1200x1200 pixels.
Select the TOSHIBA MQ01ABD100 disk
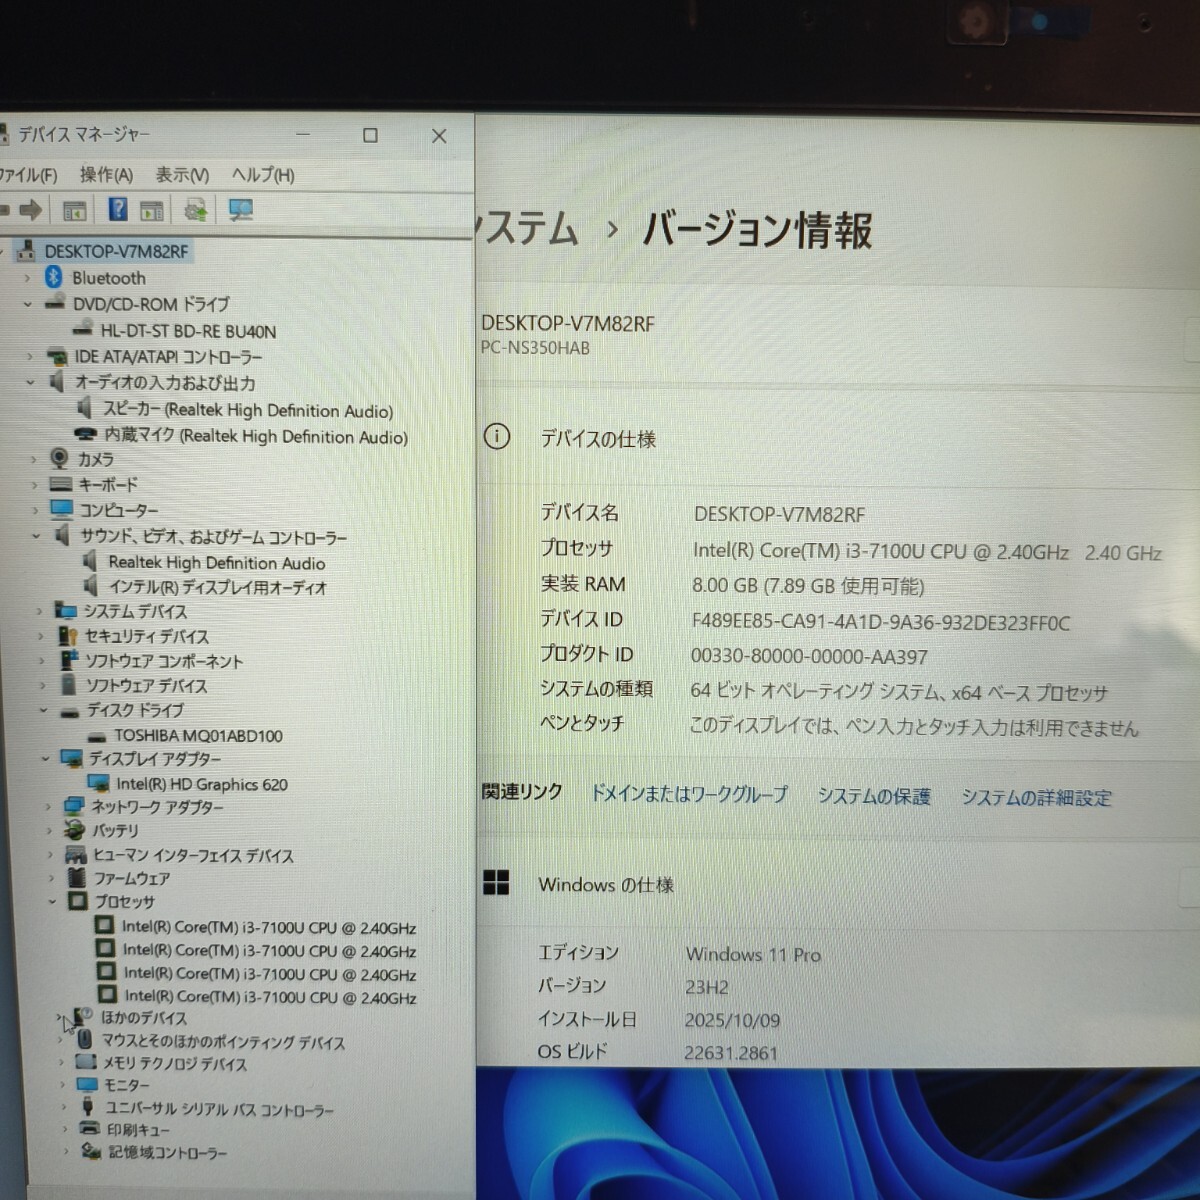click(x=198, y=736)
